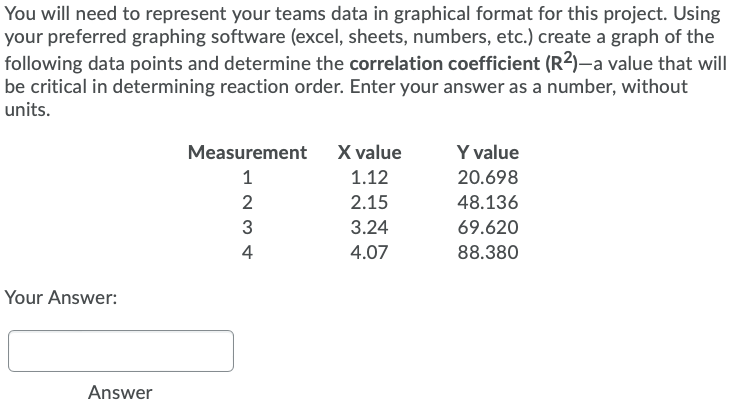This screenshot has width=732, height=410.
Task: Click measurement number 3 in the table
Action: pos(247,227)
